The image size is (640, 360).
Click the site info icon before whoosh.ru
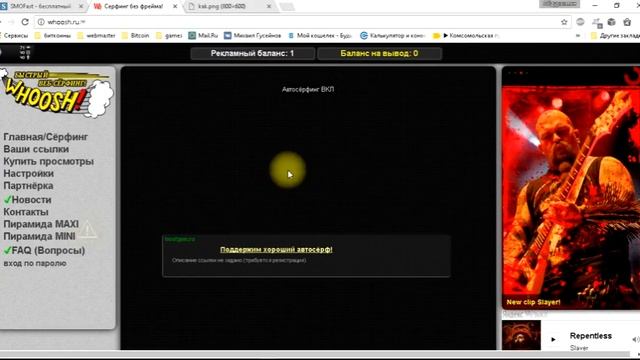pyautogui.click(x=41, y=22)
